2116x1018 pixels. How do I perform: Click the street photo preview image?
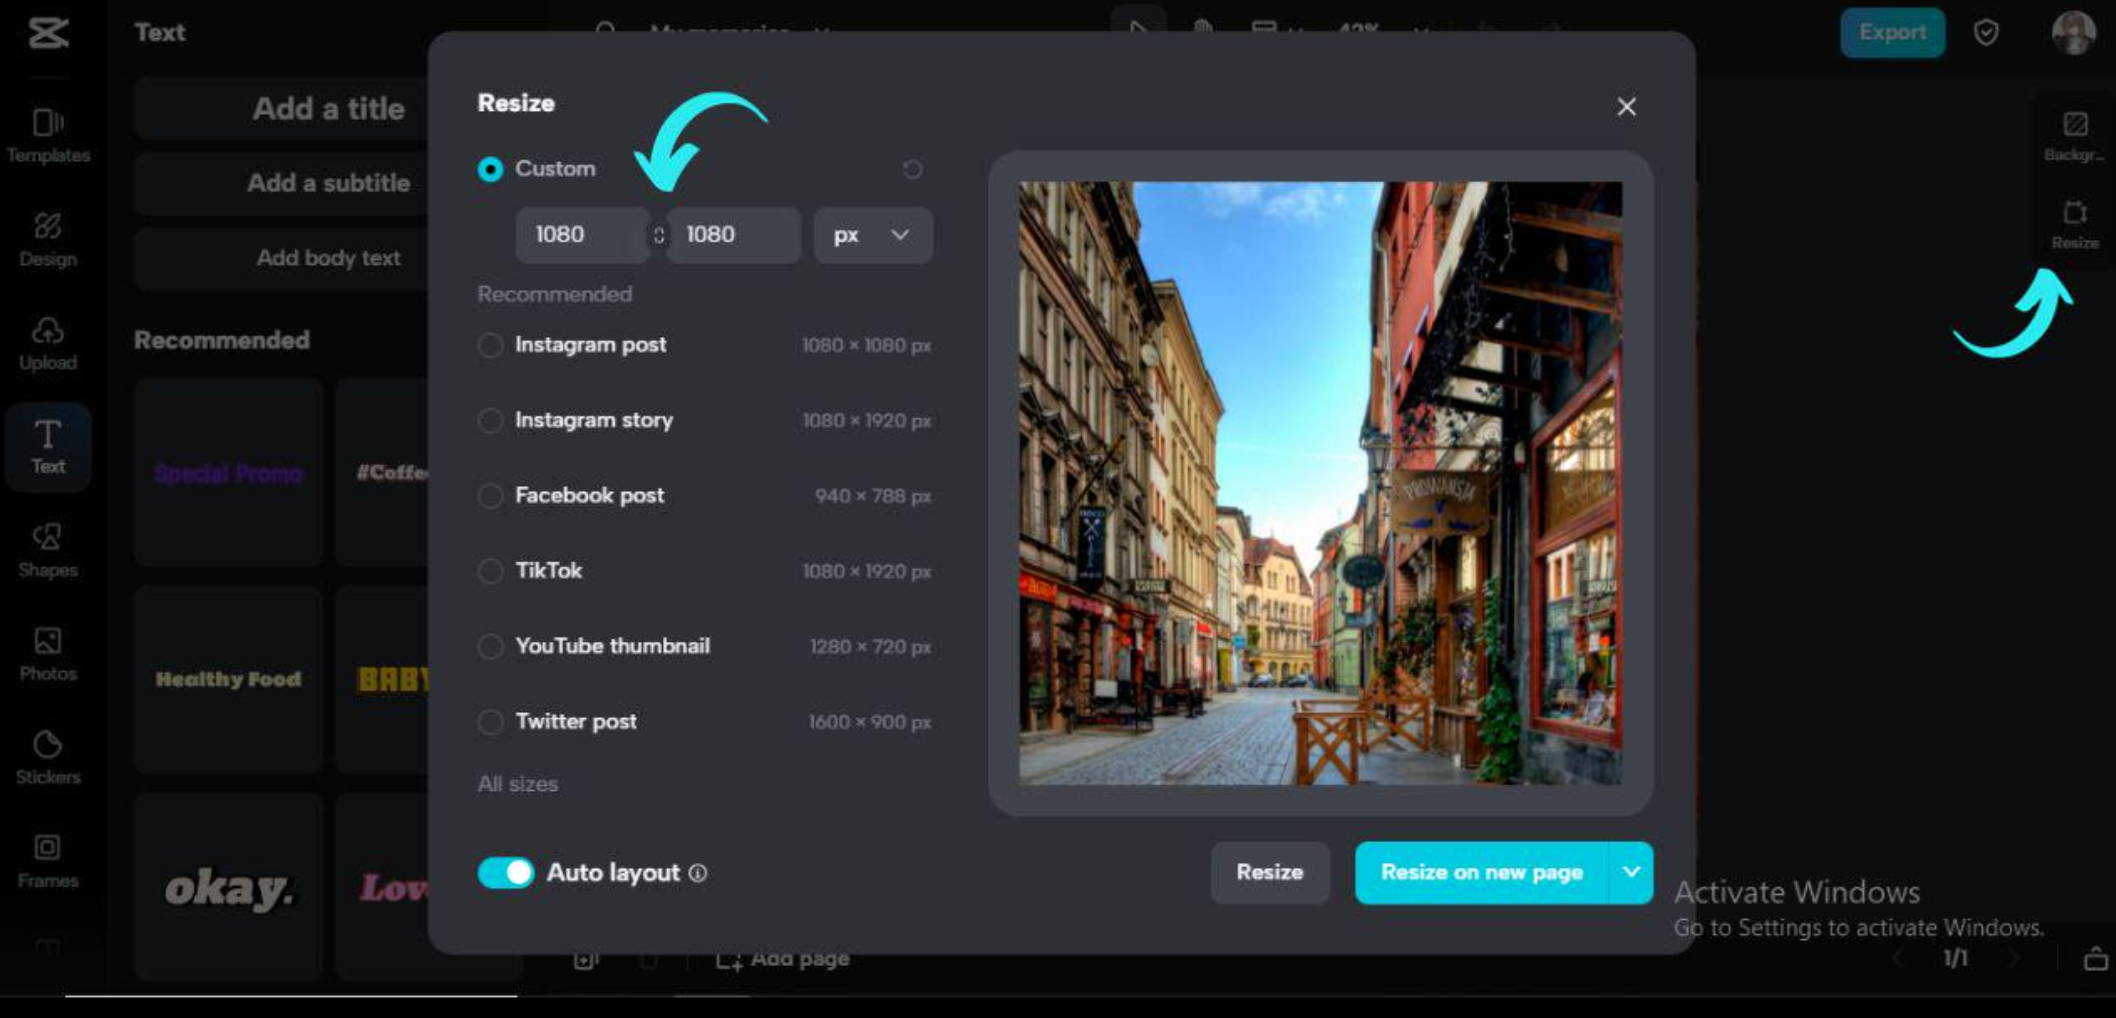click(x=1320, y=483)
